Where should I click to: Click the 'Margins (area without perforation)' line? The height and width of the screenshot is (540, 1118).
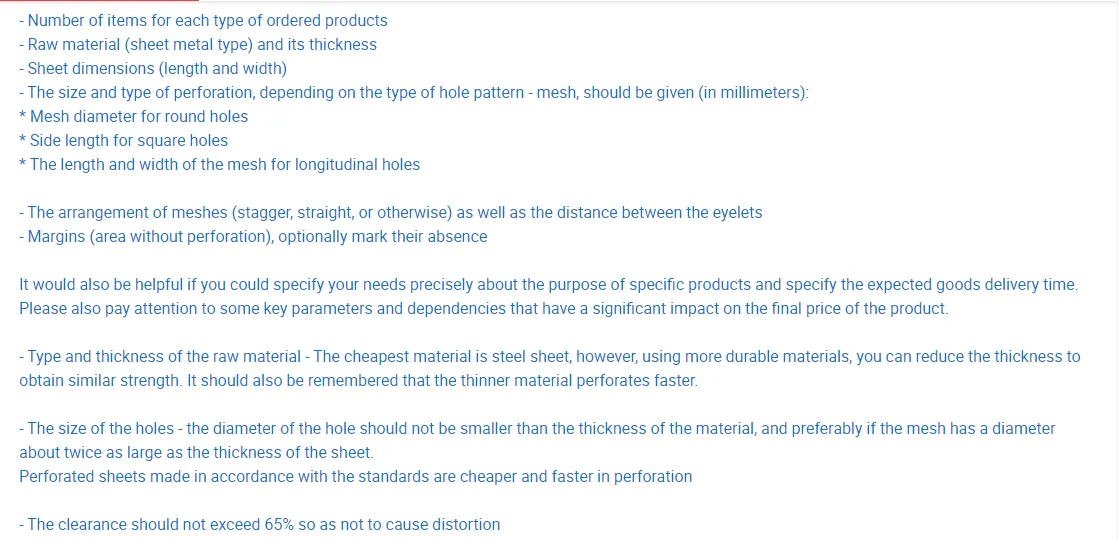click(253, 237)
